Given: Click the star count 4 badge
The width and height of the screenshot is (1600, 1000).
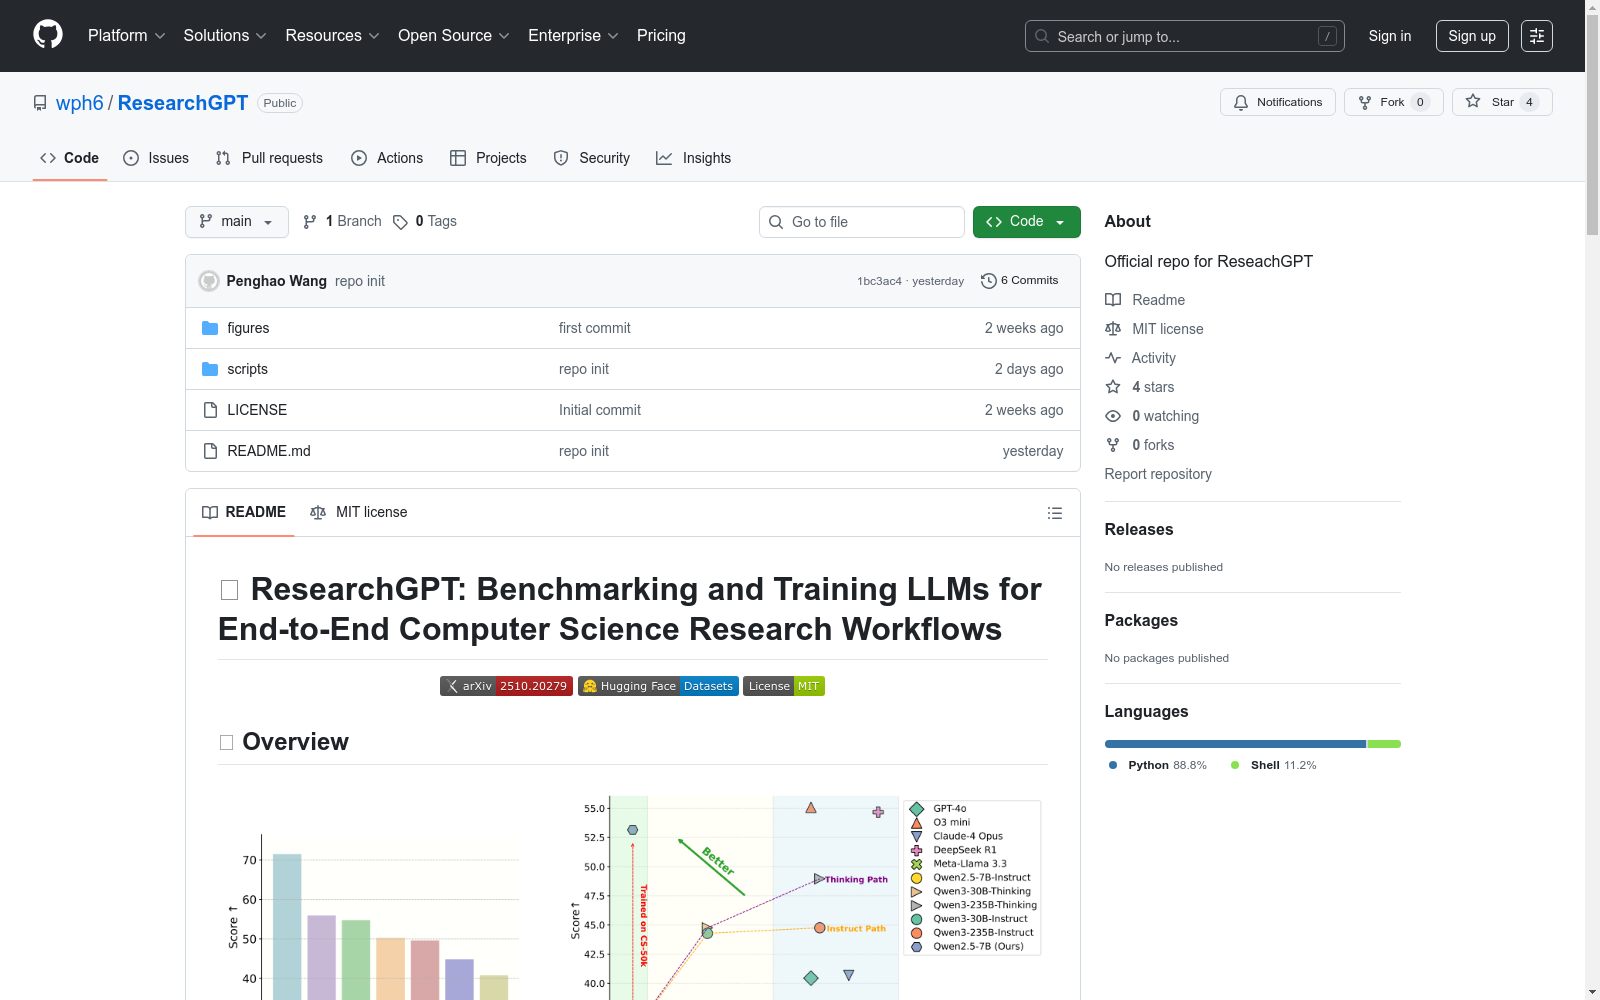Looking at the screenshot, I should pos(1529,102).
